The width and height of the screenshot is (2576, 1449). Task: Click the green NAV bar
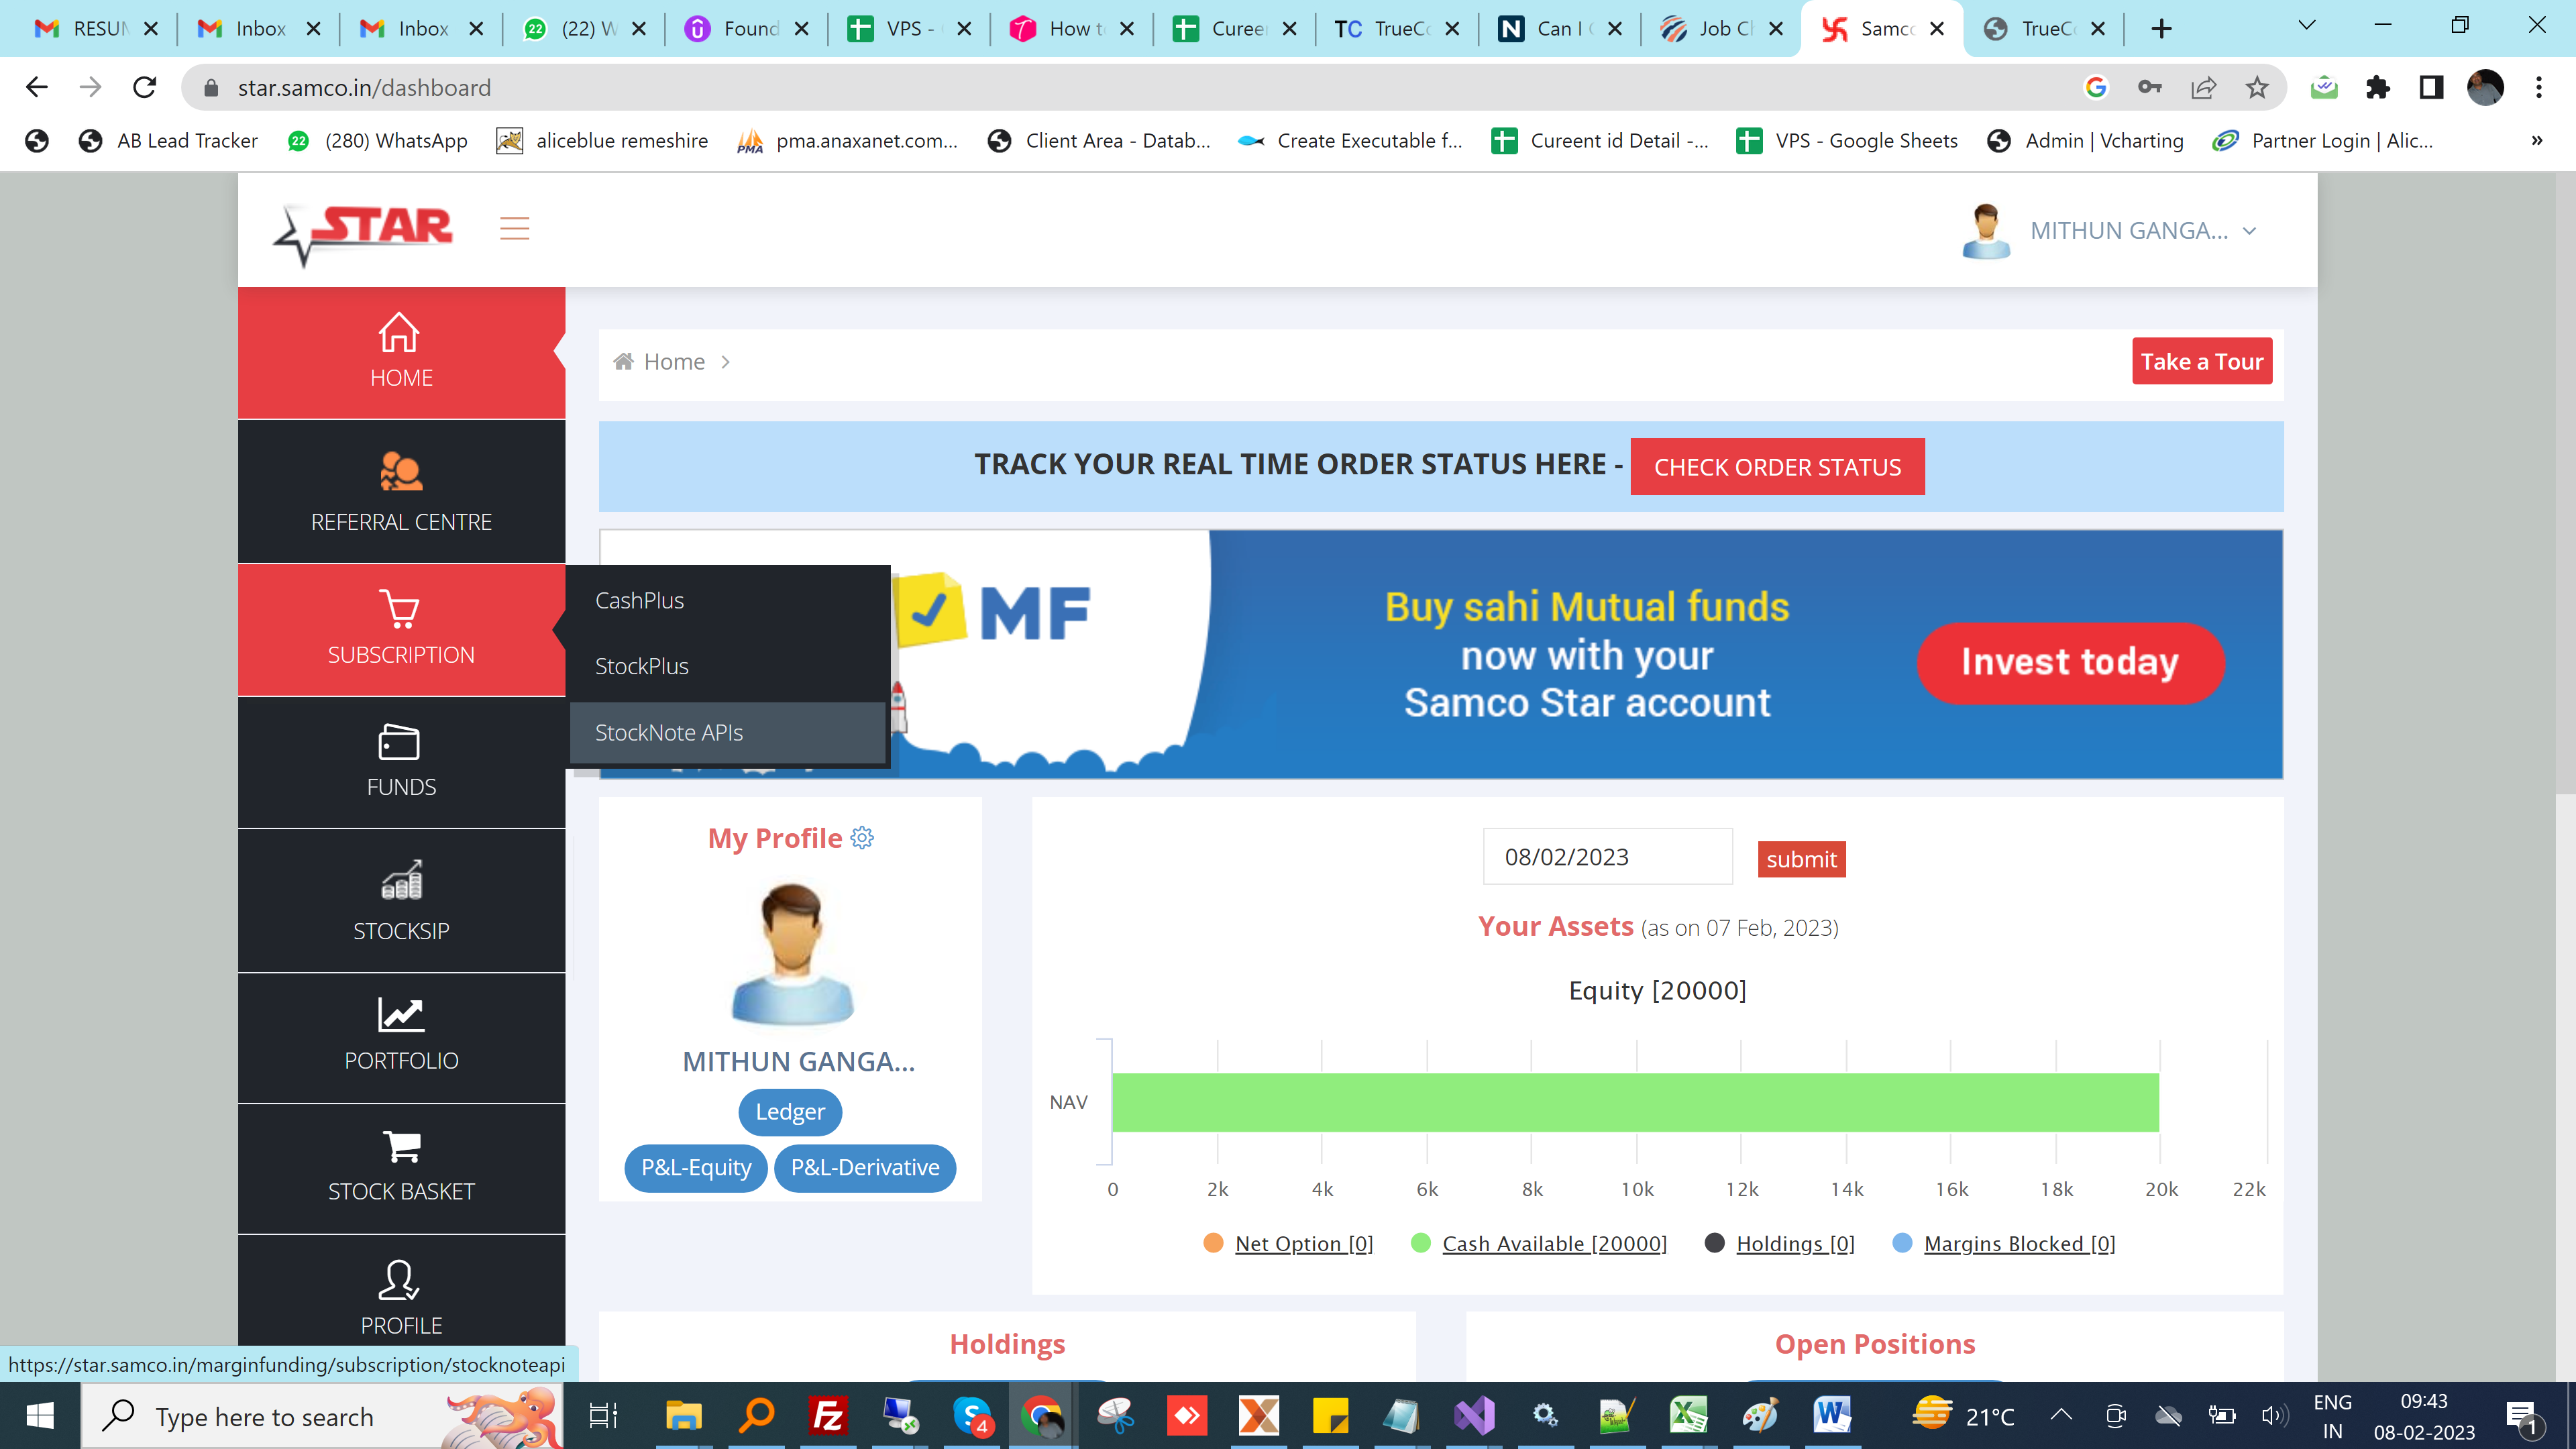coord(1636,1102)
